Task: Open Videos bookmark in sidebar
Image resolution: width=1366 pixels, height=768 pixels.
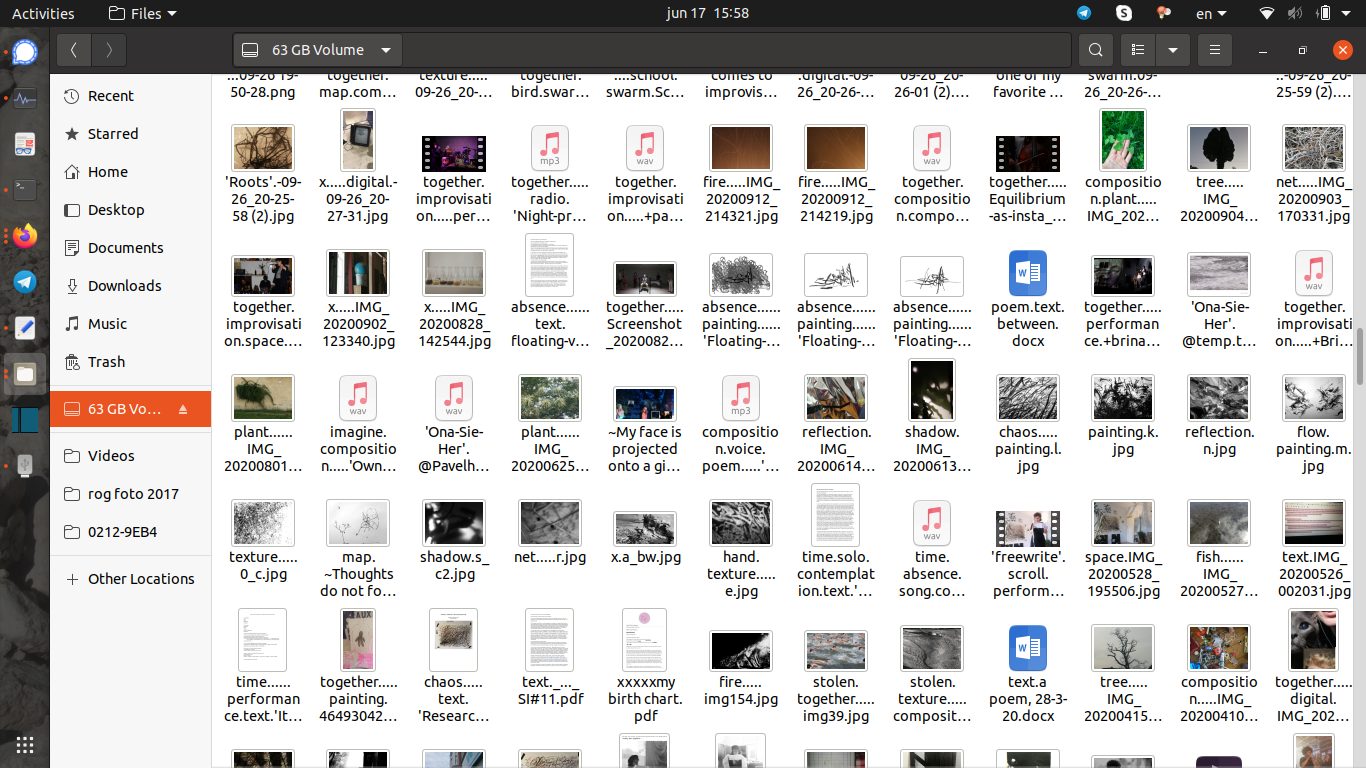Action: 131,456
